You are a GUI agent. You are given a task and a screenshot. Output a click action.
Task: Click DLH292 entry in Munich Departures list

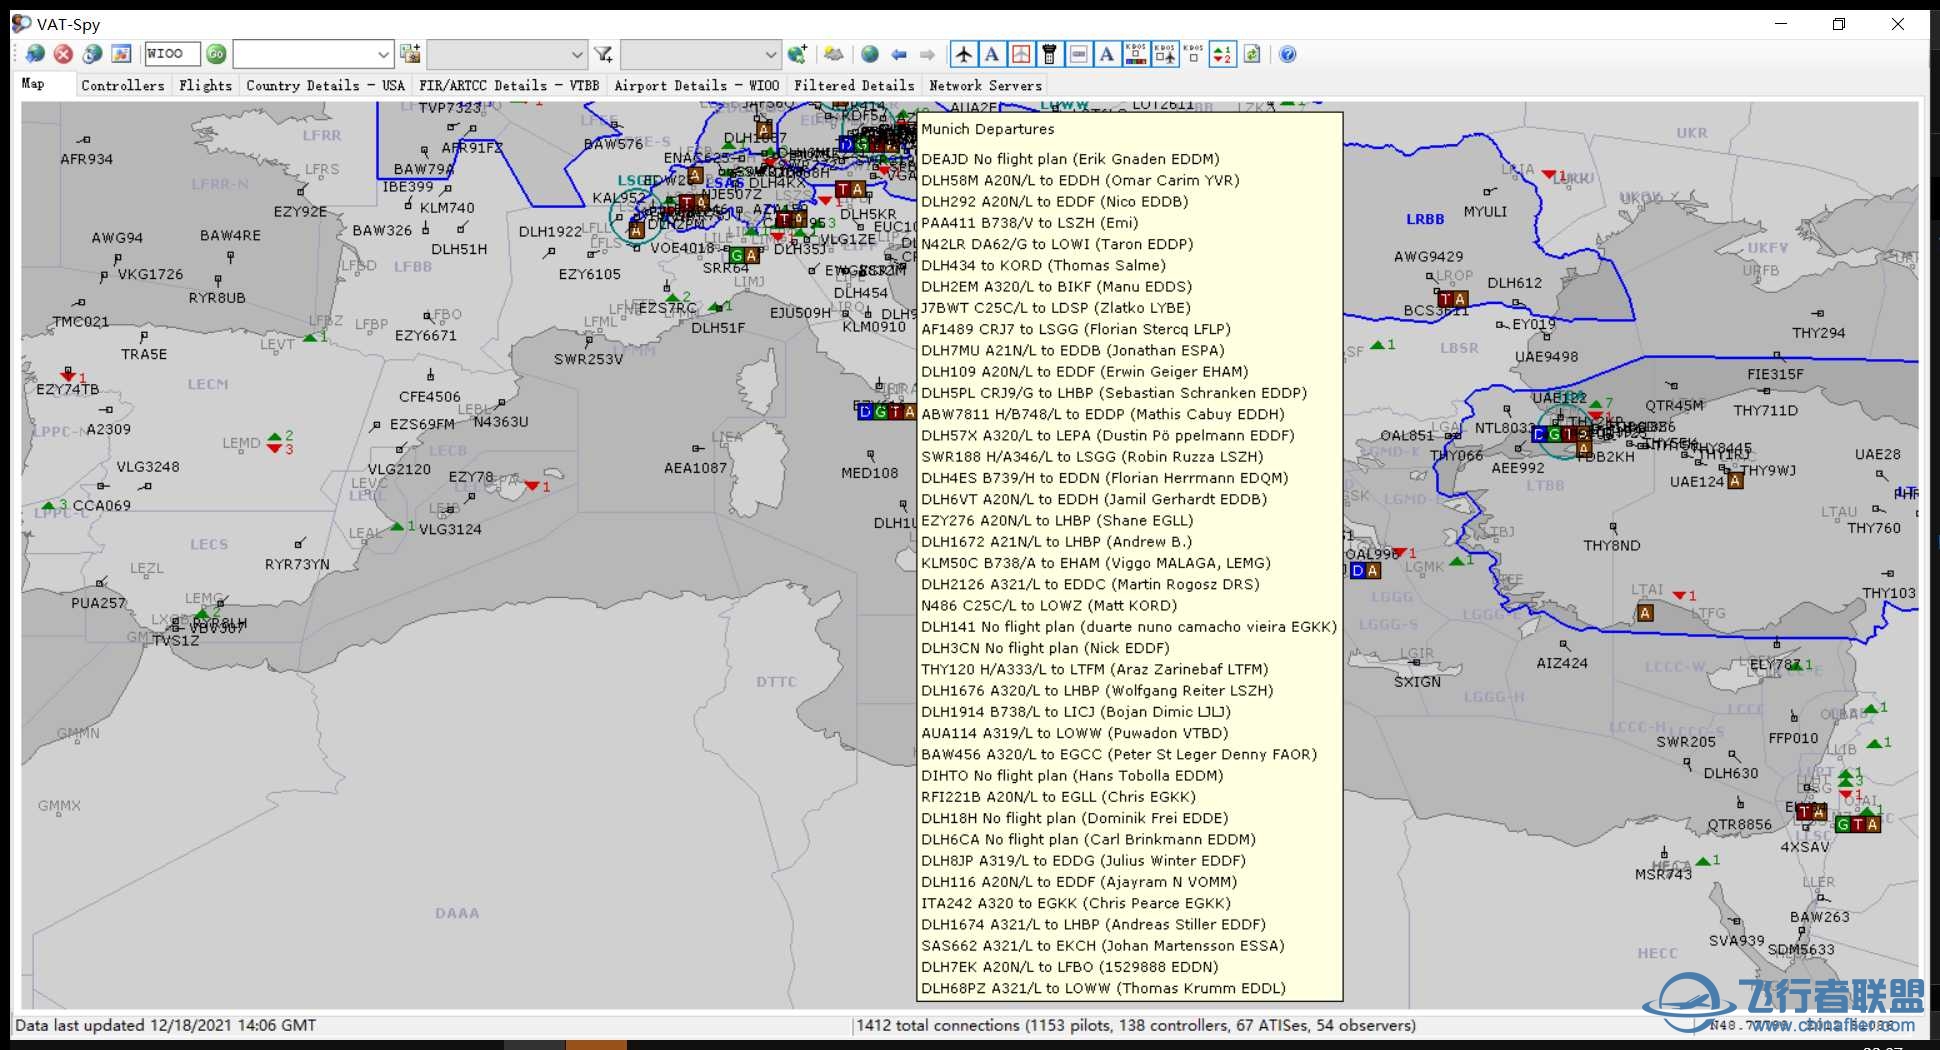1055,202
